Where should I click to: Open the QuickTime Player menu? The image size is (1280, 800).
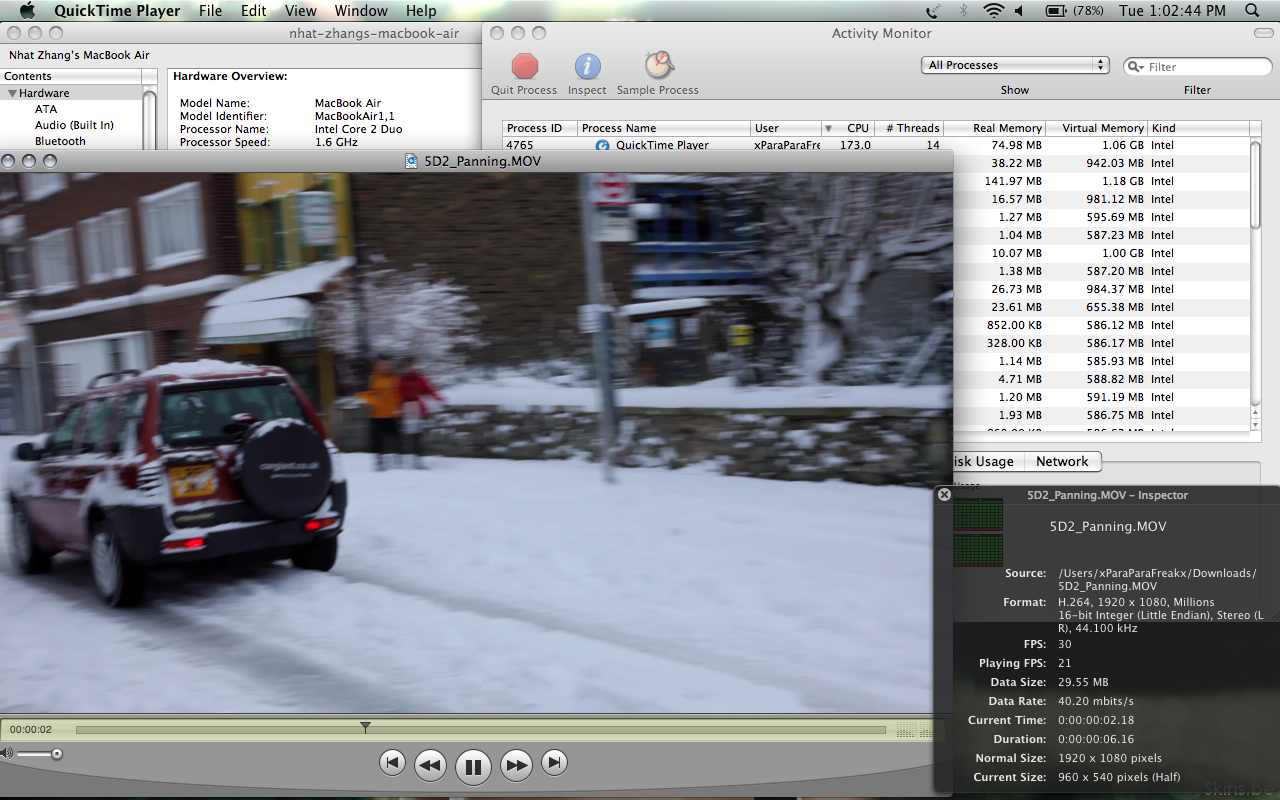click(x=117, y=11)
